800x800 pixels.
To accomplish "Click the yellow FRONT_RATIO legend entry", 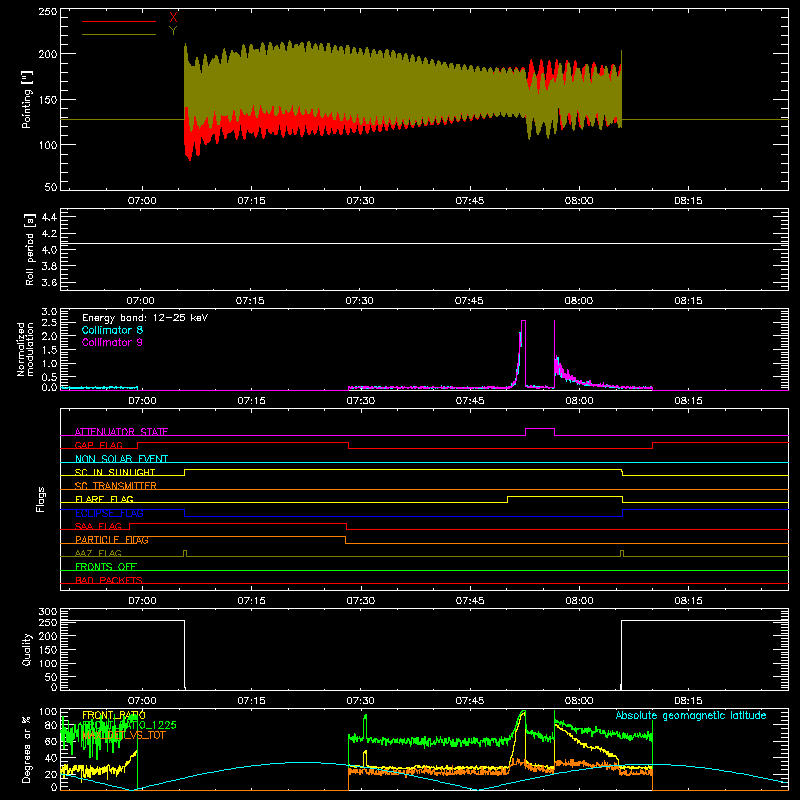I will click(114, 715).
